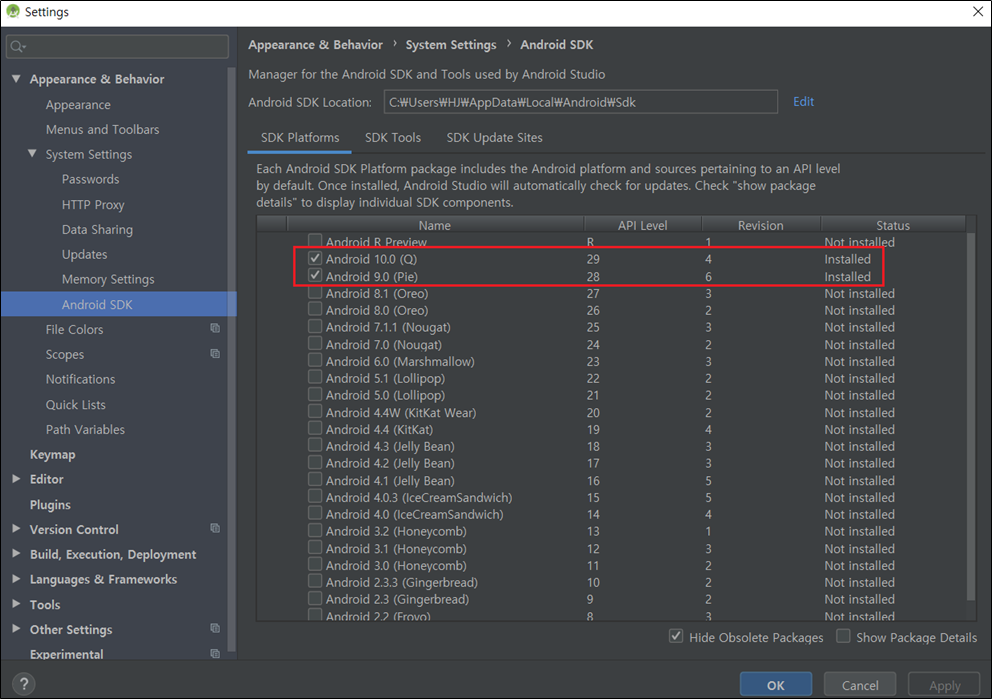
Task: Open the Keymap settings page
Action: click(53, 454)
